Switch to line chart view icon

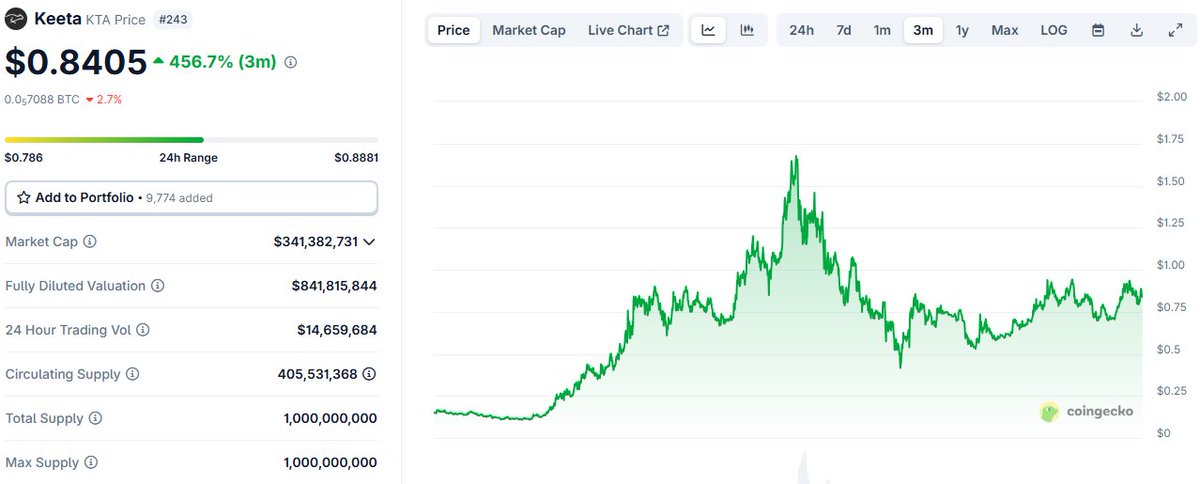point(709,30)
